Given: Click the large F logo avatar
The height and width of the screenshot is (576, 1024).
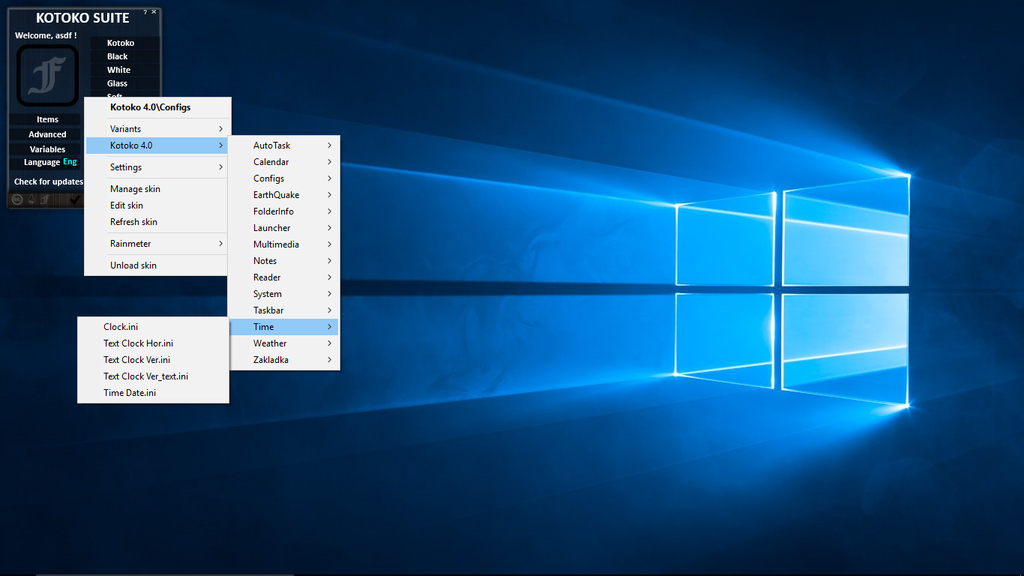Looking at the screenshot, I should tap(48, 76).
